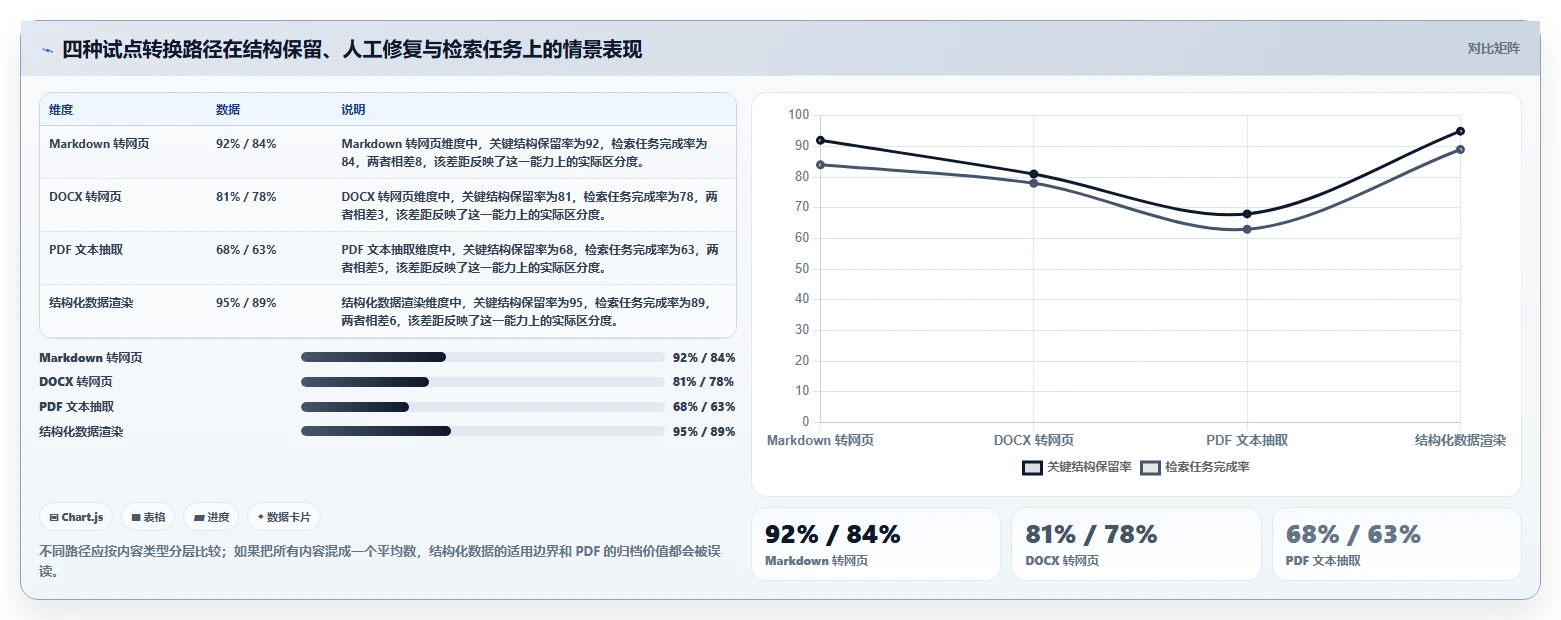Viewport: 1561px width, 620px height.
Task: Click the 68 point above PDF 文本抽取
Action: click(1247, 214)
